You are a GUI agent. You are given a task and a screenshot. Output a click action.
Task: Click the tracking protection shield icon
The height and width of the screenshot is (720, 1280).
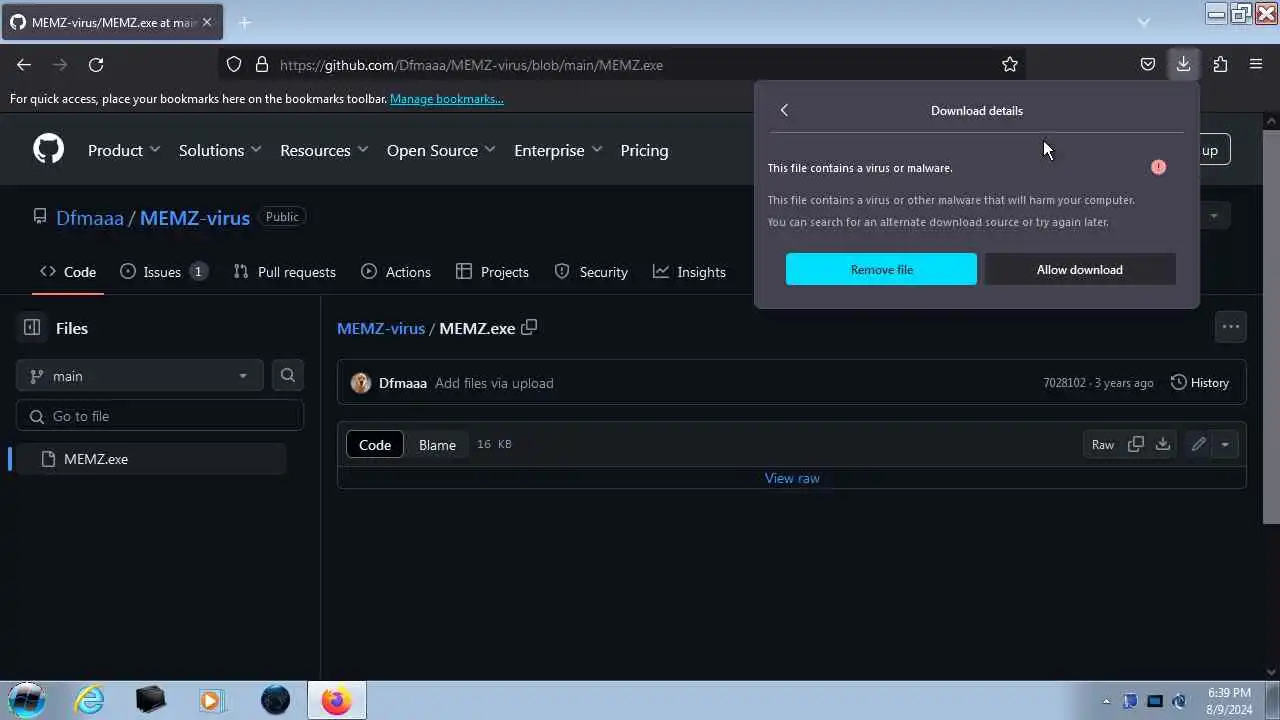click(234, 64)
